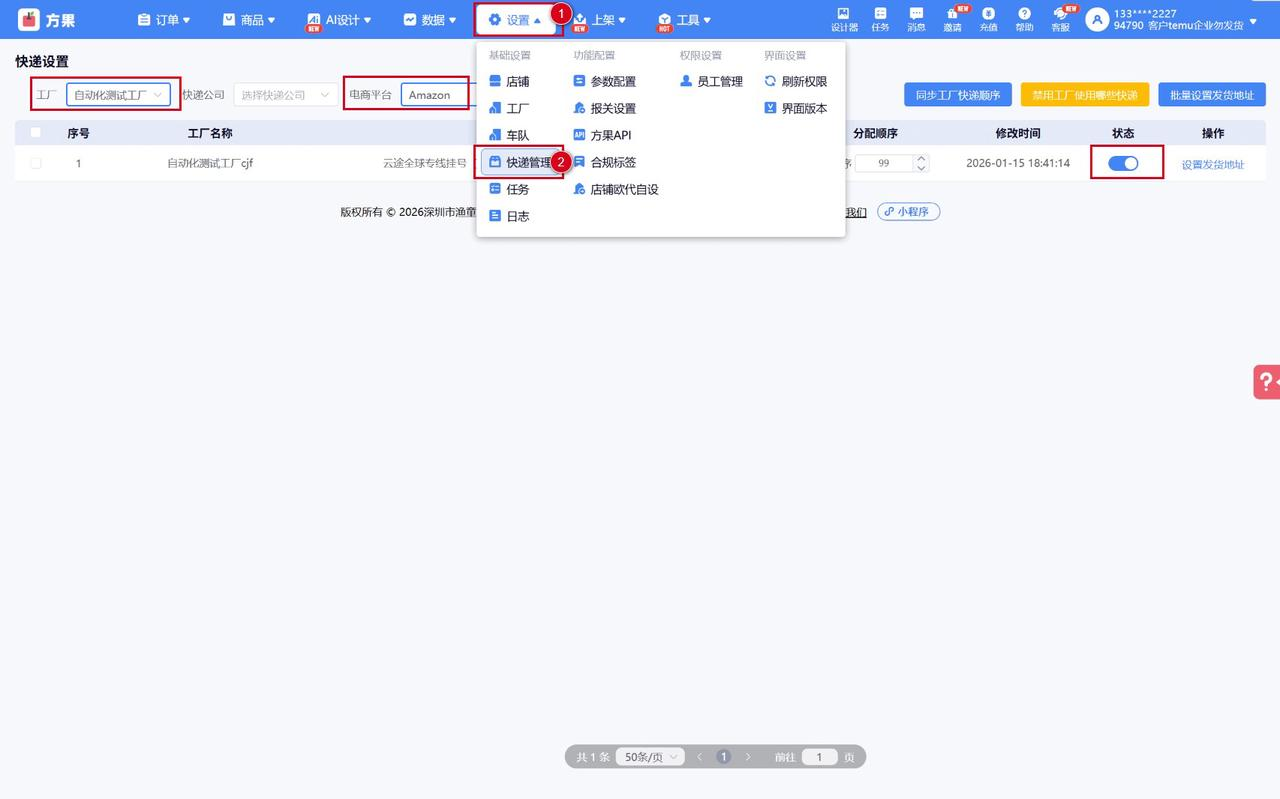Click the 刷新权限 refresh icon

(x=770, y=81)
